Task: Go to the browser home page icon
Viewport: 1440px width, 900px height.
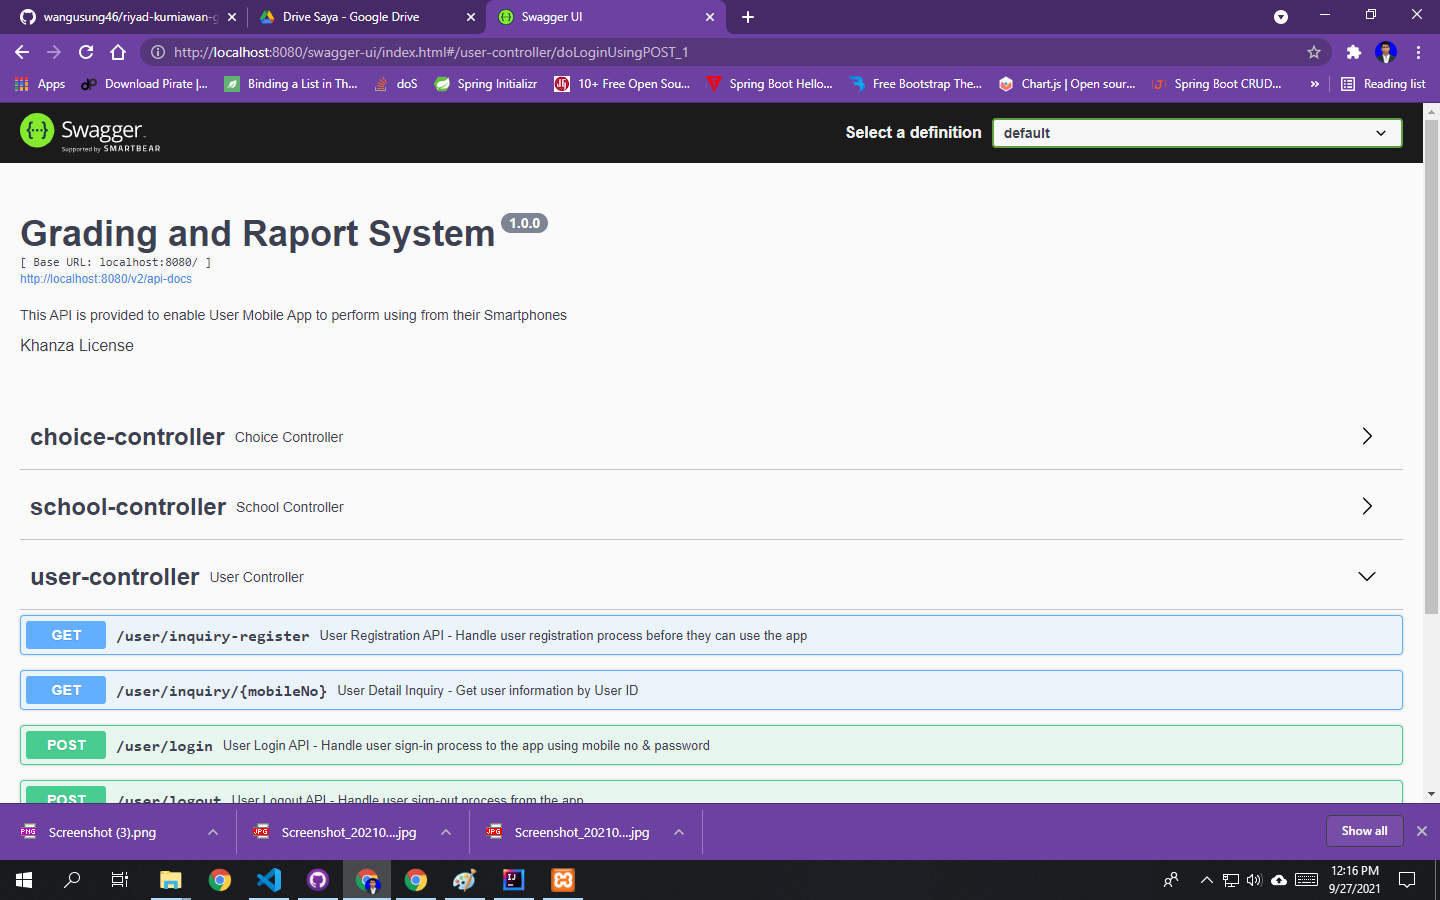Action: pyautogui.click(x=118, y=52)
